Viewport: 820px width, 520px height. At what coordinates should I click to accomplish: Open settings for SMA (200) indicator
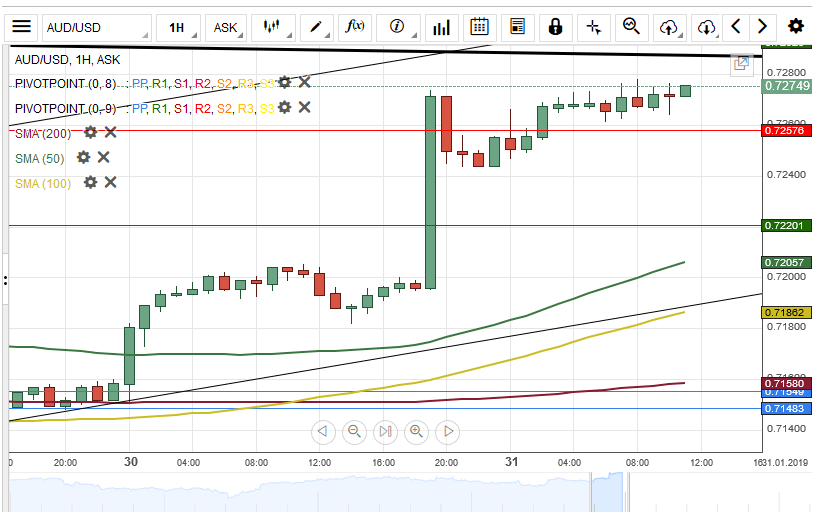click(91, 132)
